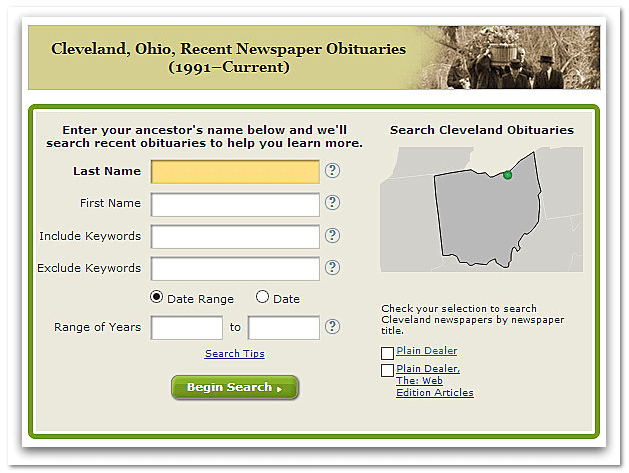Select the Date radio button
Viewport: 629px width, 473px height.
(262, 297)
